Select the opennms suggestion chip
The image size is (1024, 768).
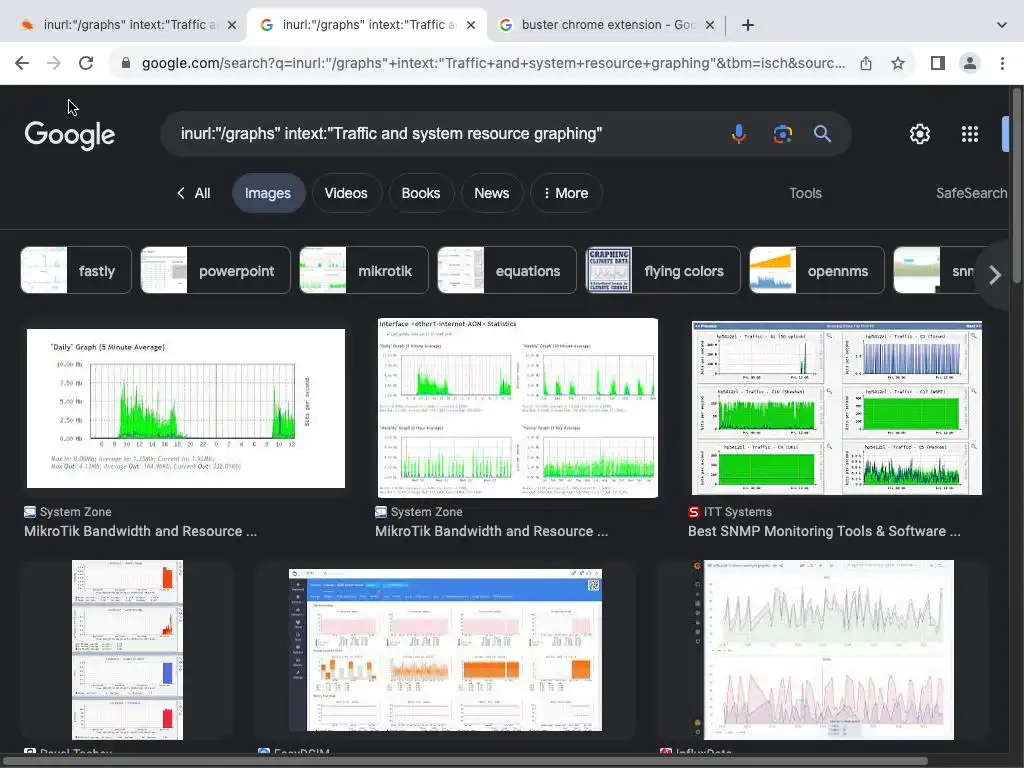pos(816,270)
